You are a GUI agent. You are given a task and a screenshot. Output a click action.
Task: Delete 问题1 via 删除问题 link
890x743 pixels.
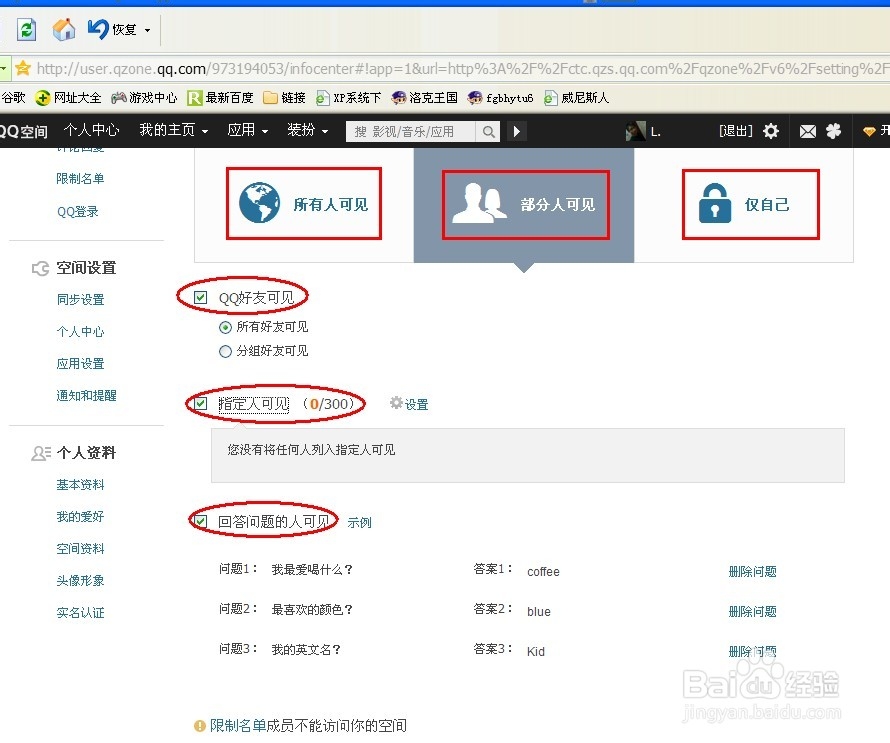[752, 571]
